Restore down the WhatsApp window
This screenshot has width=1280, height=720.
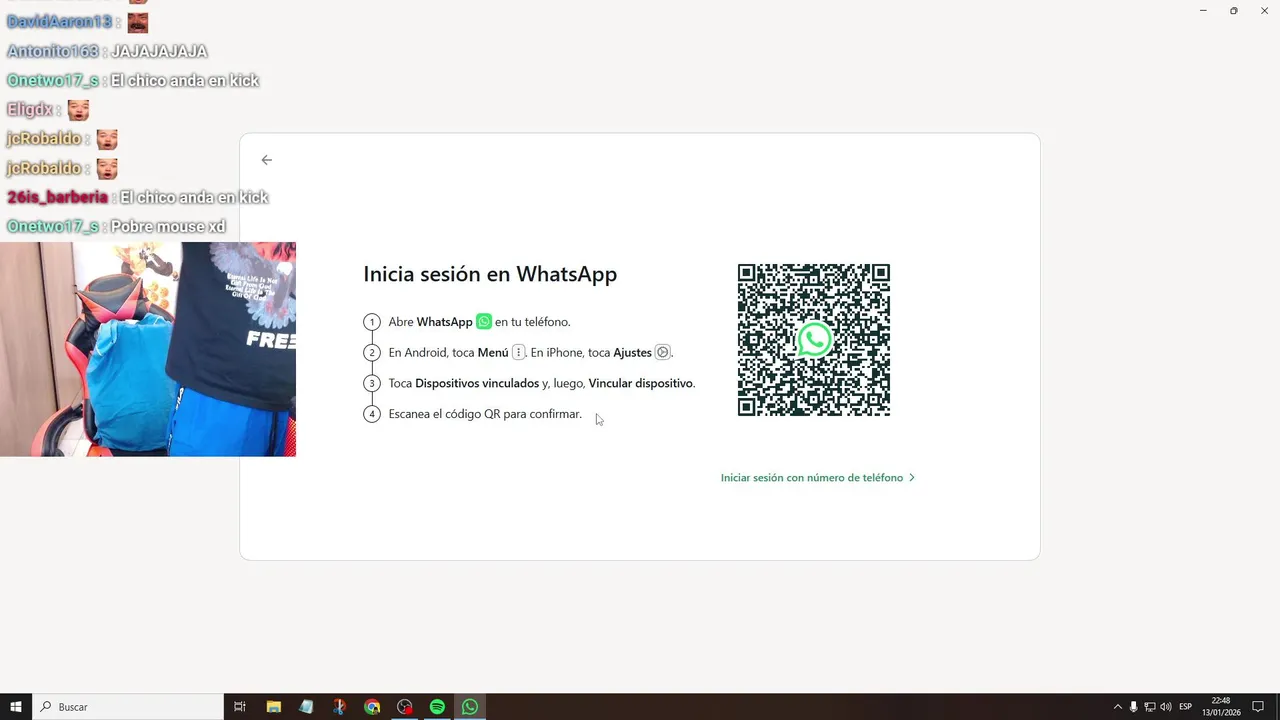pyautogui.click(x=1233, y=11)
